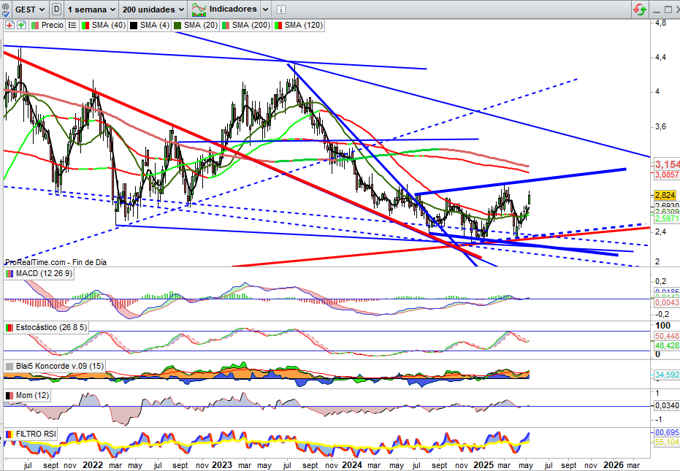Click the 2022 label on time axis
Image resolution: width=680 pixels, height=471 pixels.
coord(92,464)
